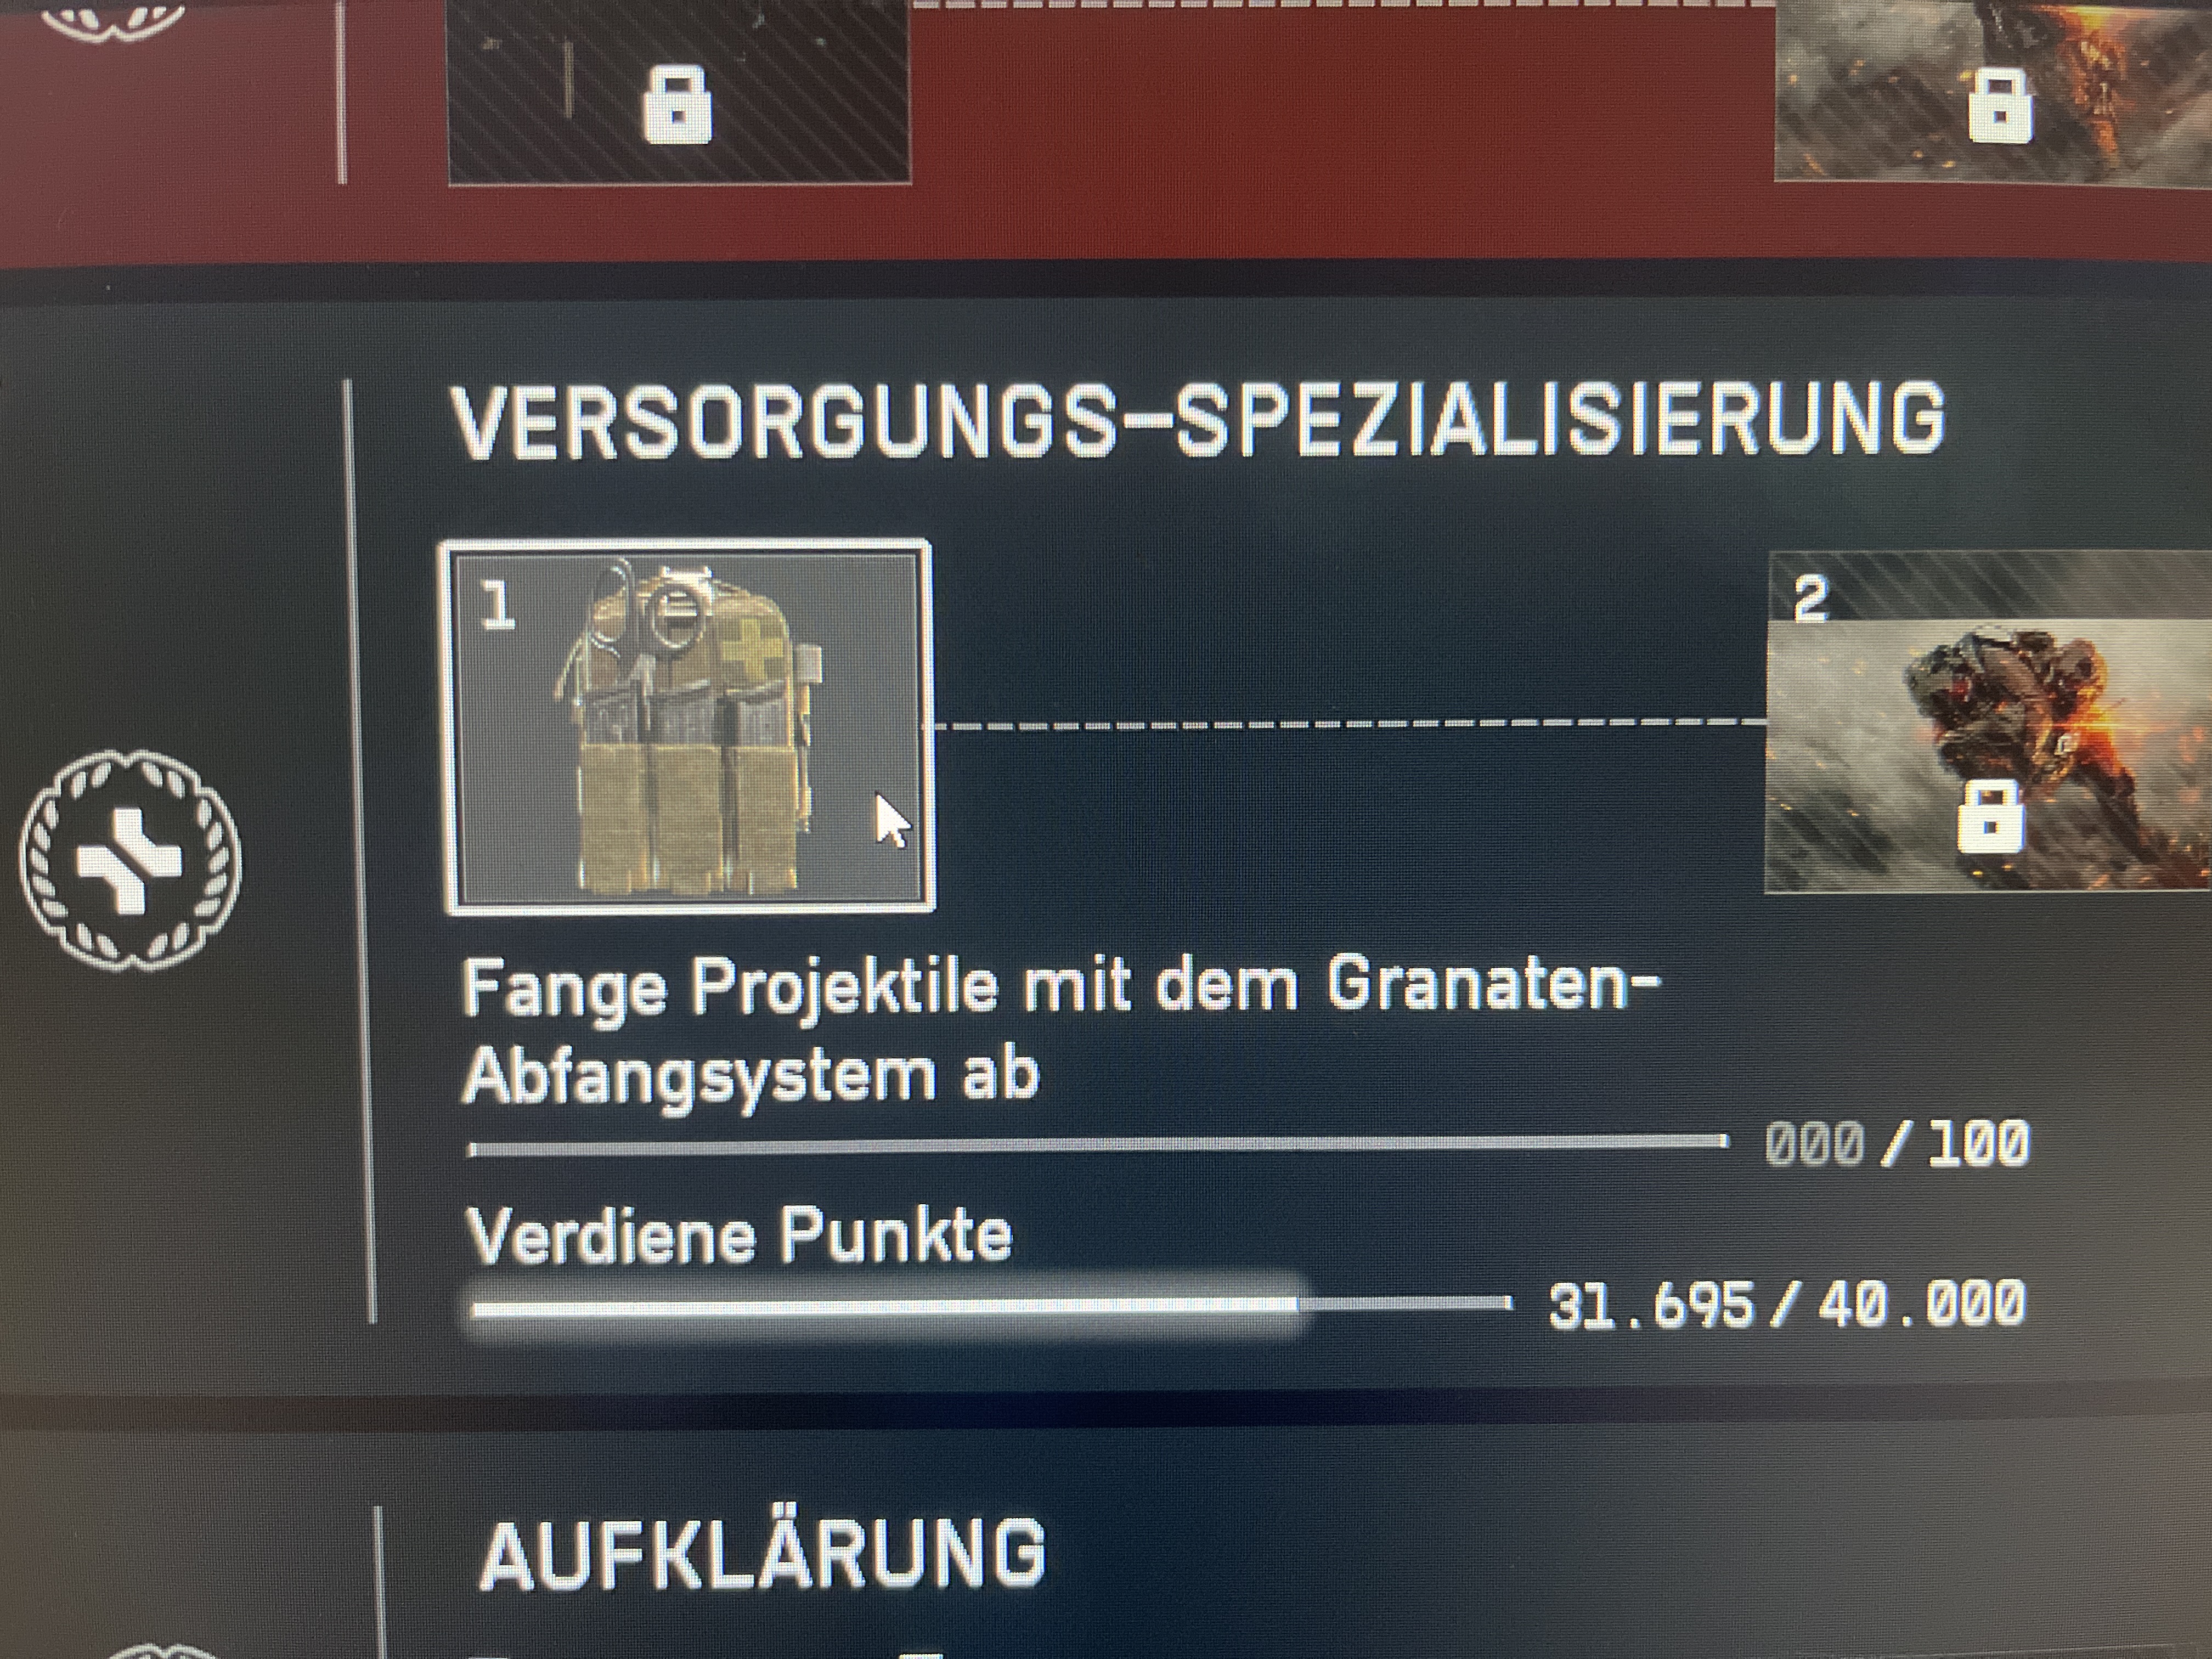Image resolution: width=2212 pixels, height=1659 pixels.
Task: Click the 000 / 100 progress counter
Action: [1897, 1143]
